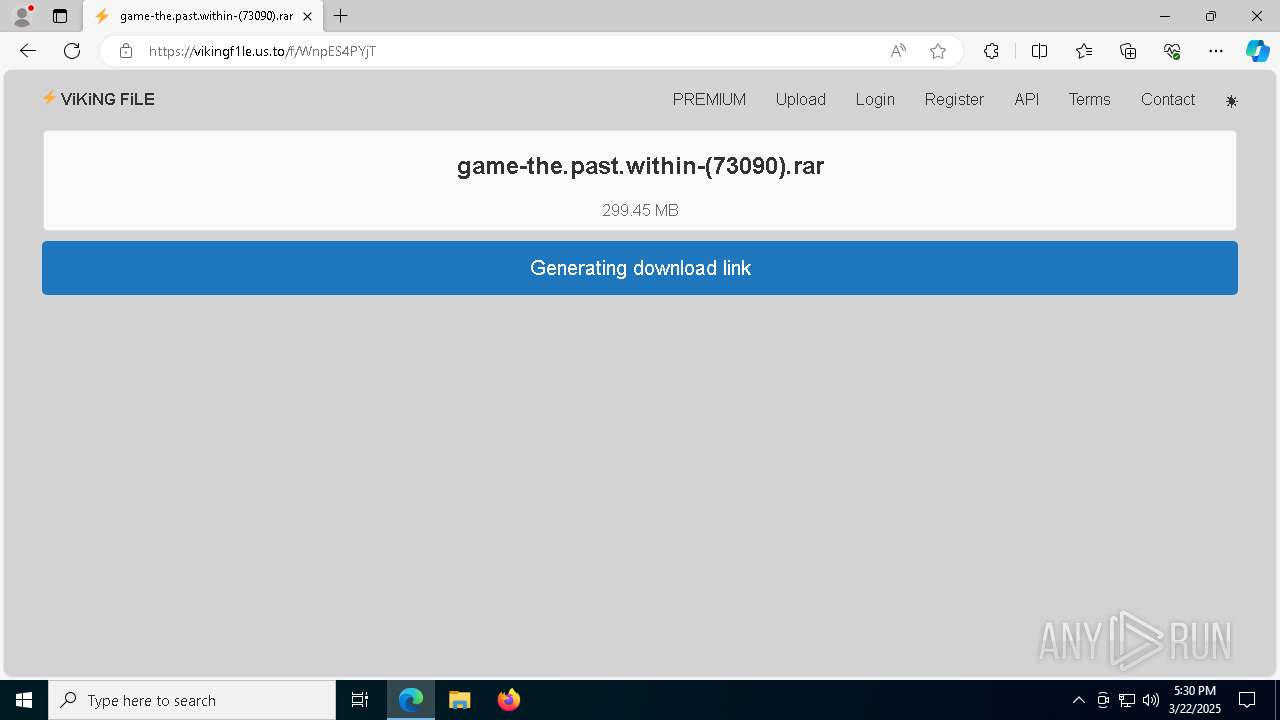Toggle dark mode sun icon
This screenshot has width=1280, height=720.
pos(1231,101)
